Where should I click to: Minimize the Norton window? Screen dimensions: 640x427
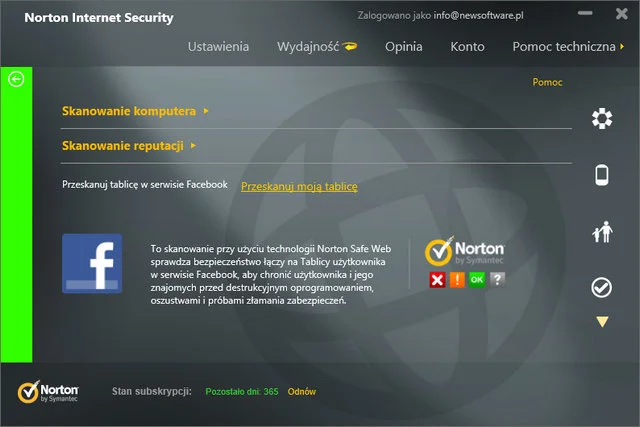[585, 13]
